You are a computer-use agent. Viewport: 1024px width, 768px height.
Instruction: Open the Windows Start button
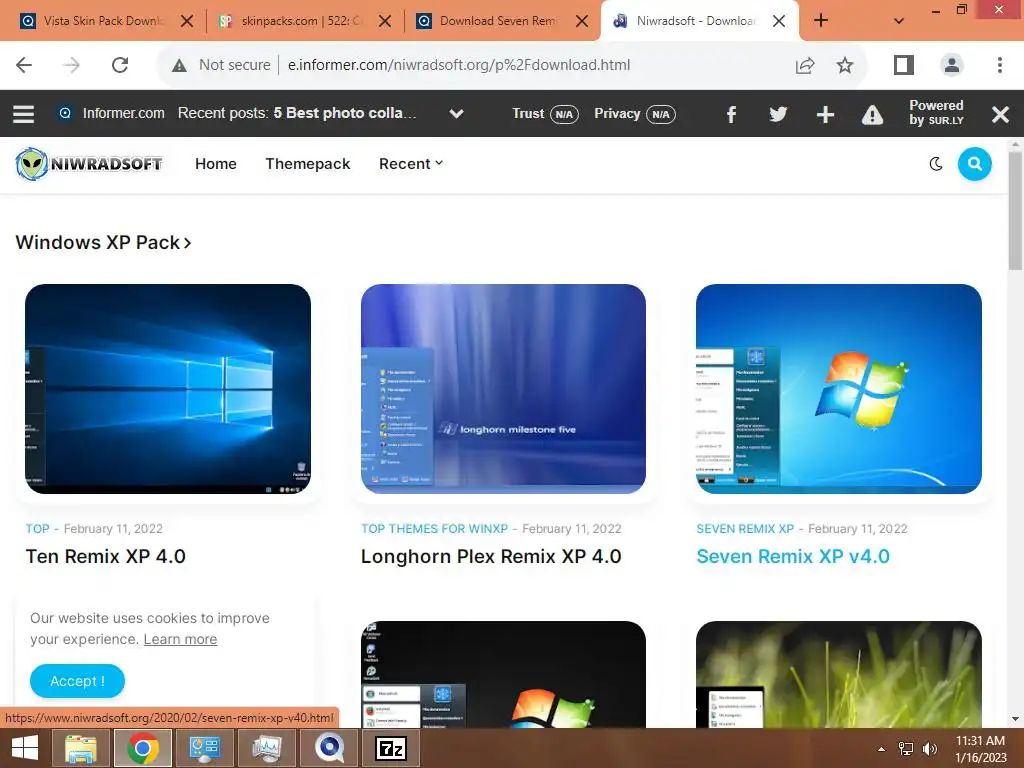[x=25, y=748]
